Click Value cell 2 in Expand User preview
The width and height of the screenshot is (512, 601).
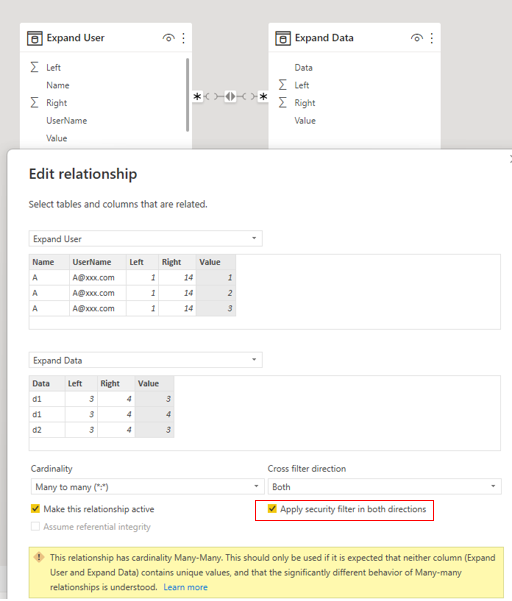coord(216,293)
